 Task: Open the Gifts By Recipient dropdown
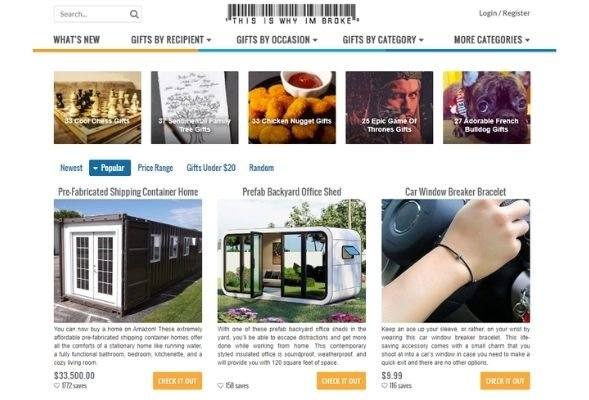[171, 40]
